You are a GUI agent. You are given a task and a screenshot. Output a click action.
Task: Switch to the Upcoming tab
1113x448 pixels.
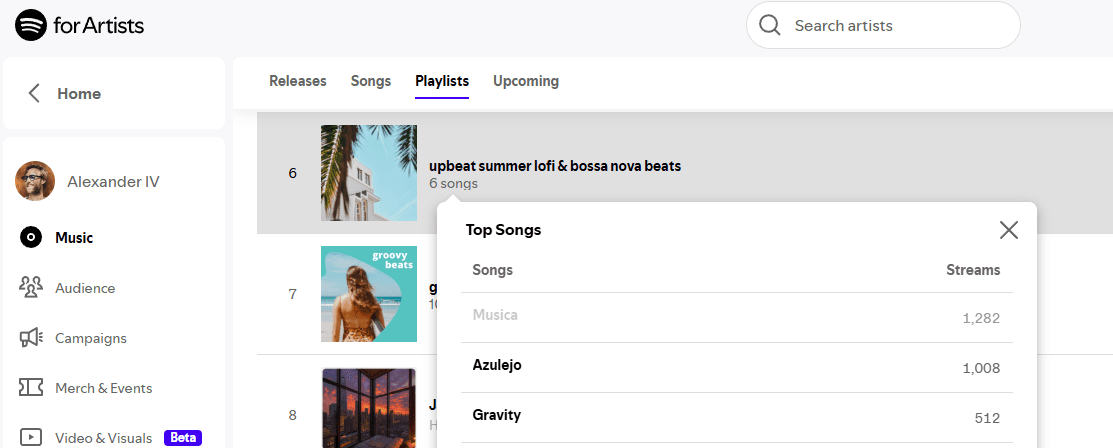526,81
